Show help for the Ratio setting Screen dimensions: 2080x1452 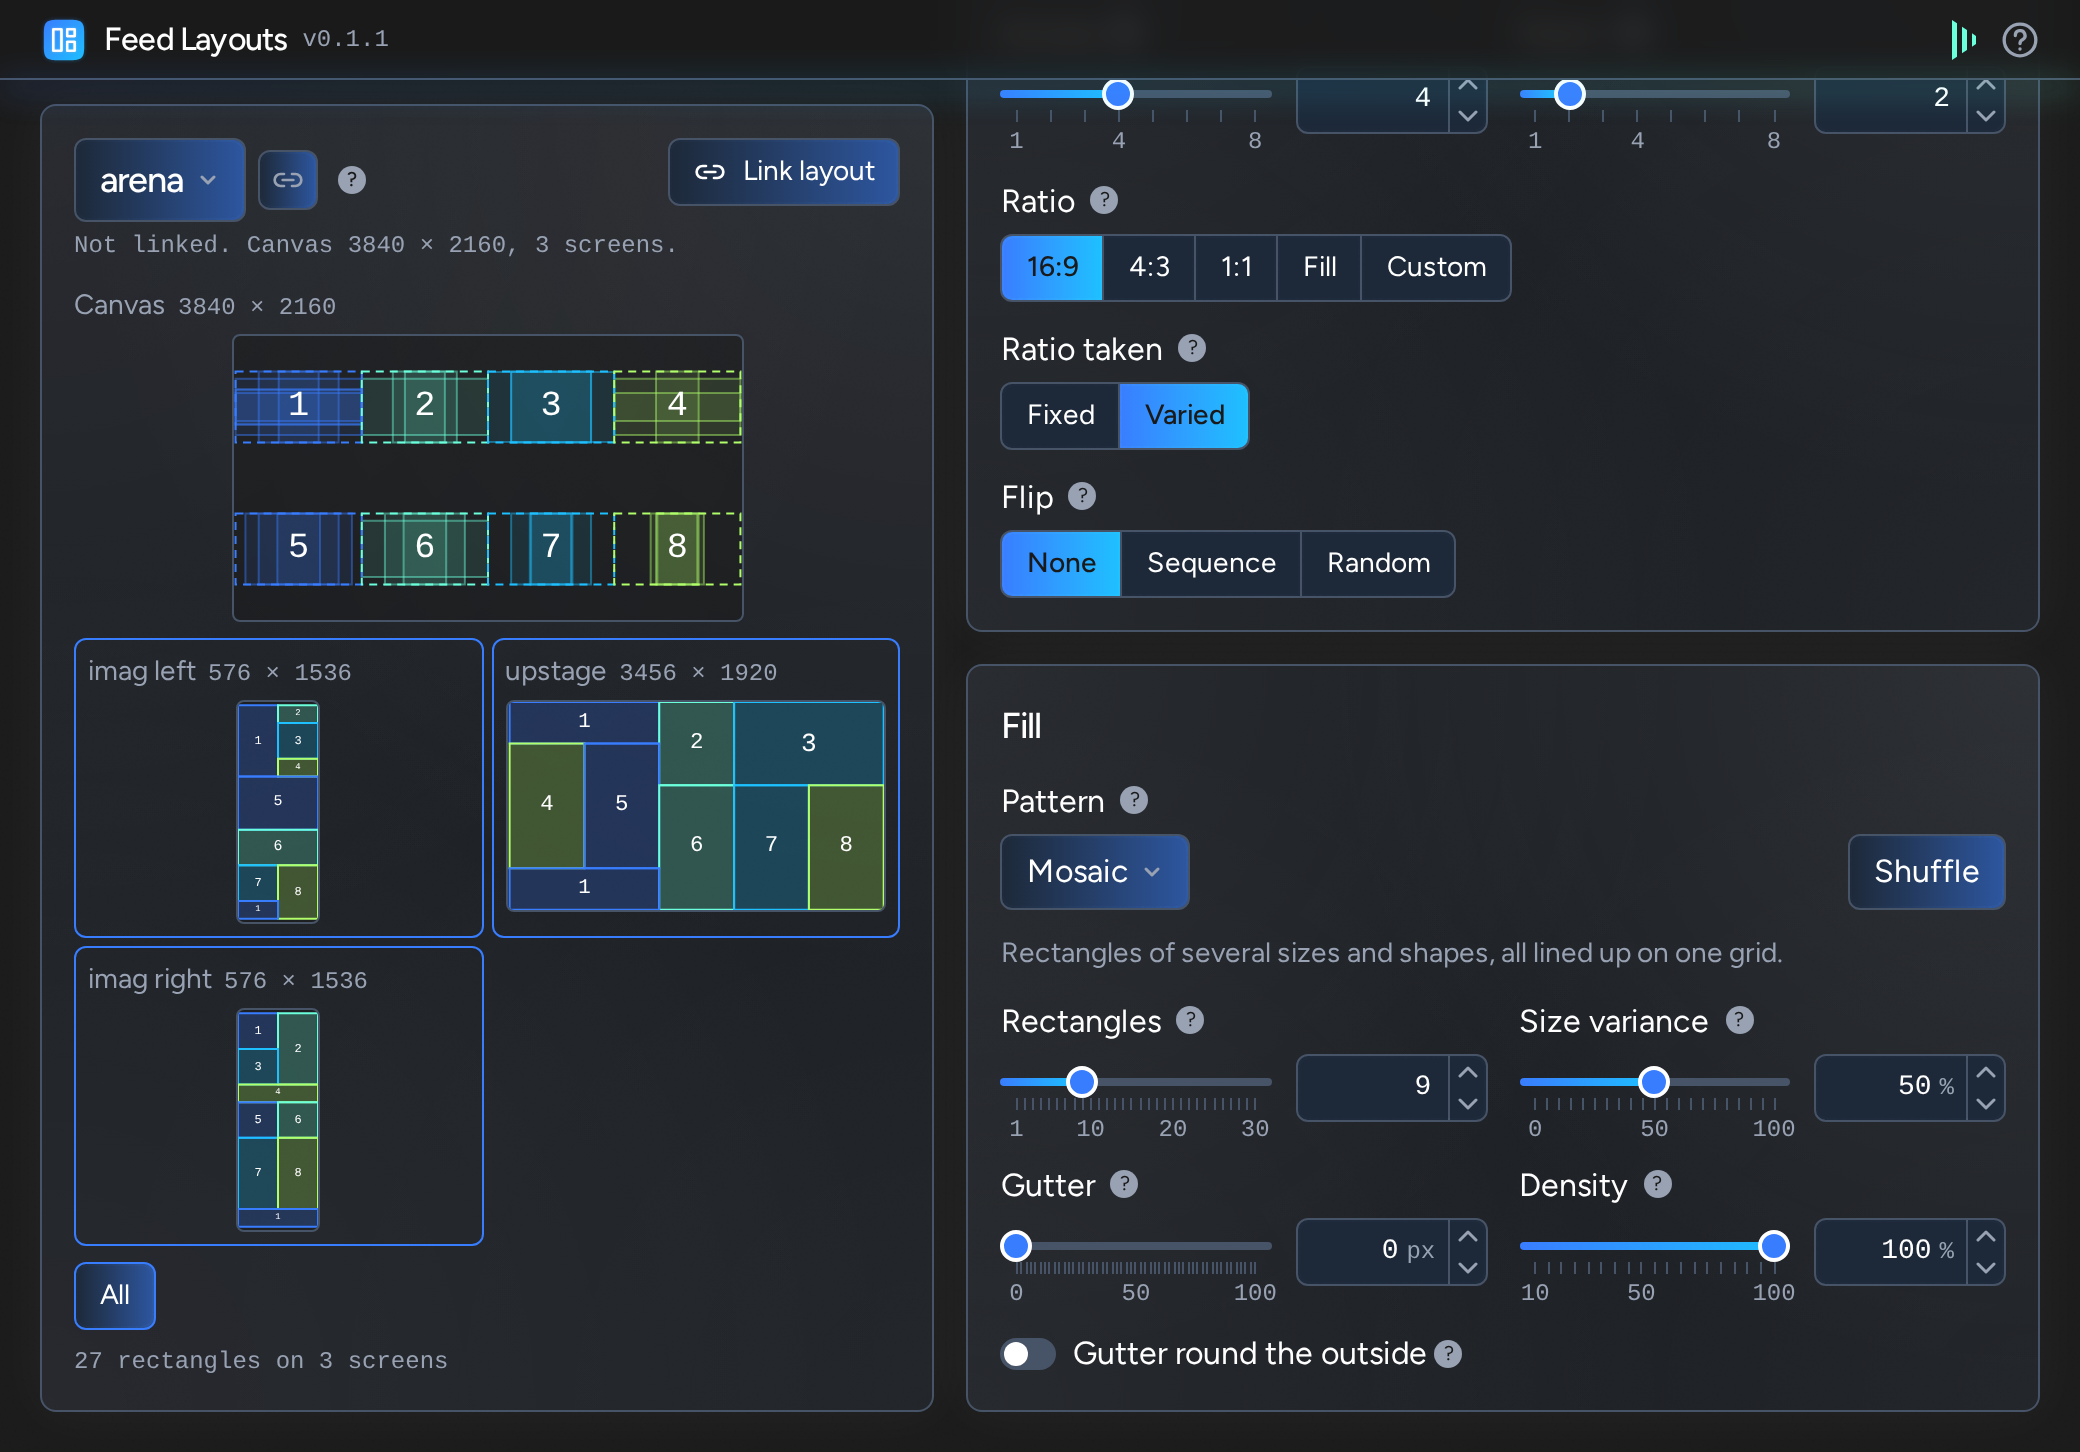[x=1104, y=200]
